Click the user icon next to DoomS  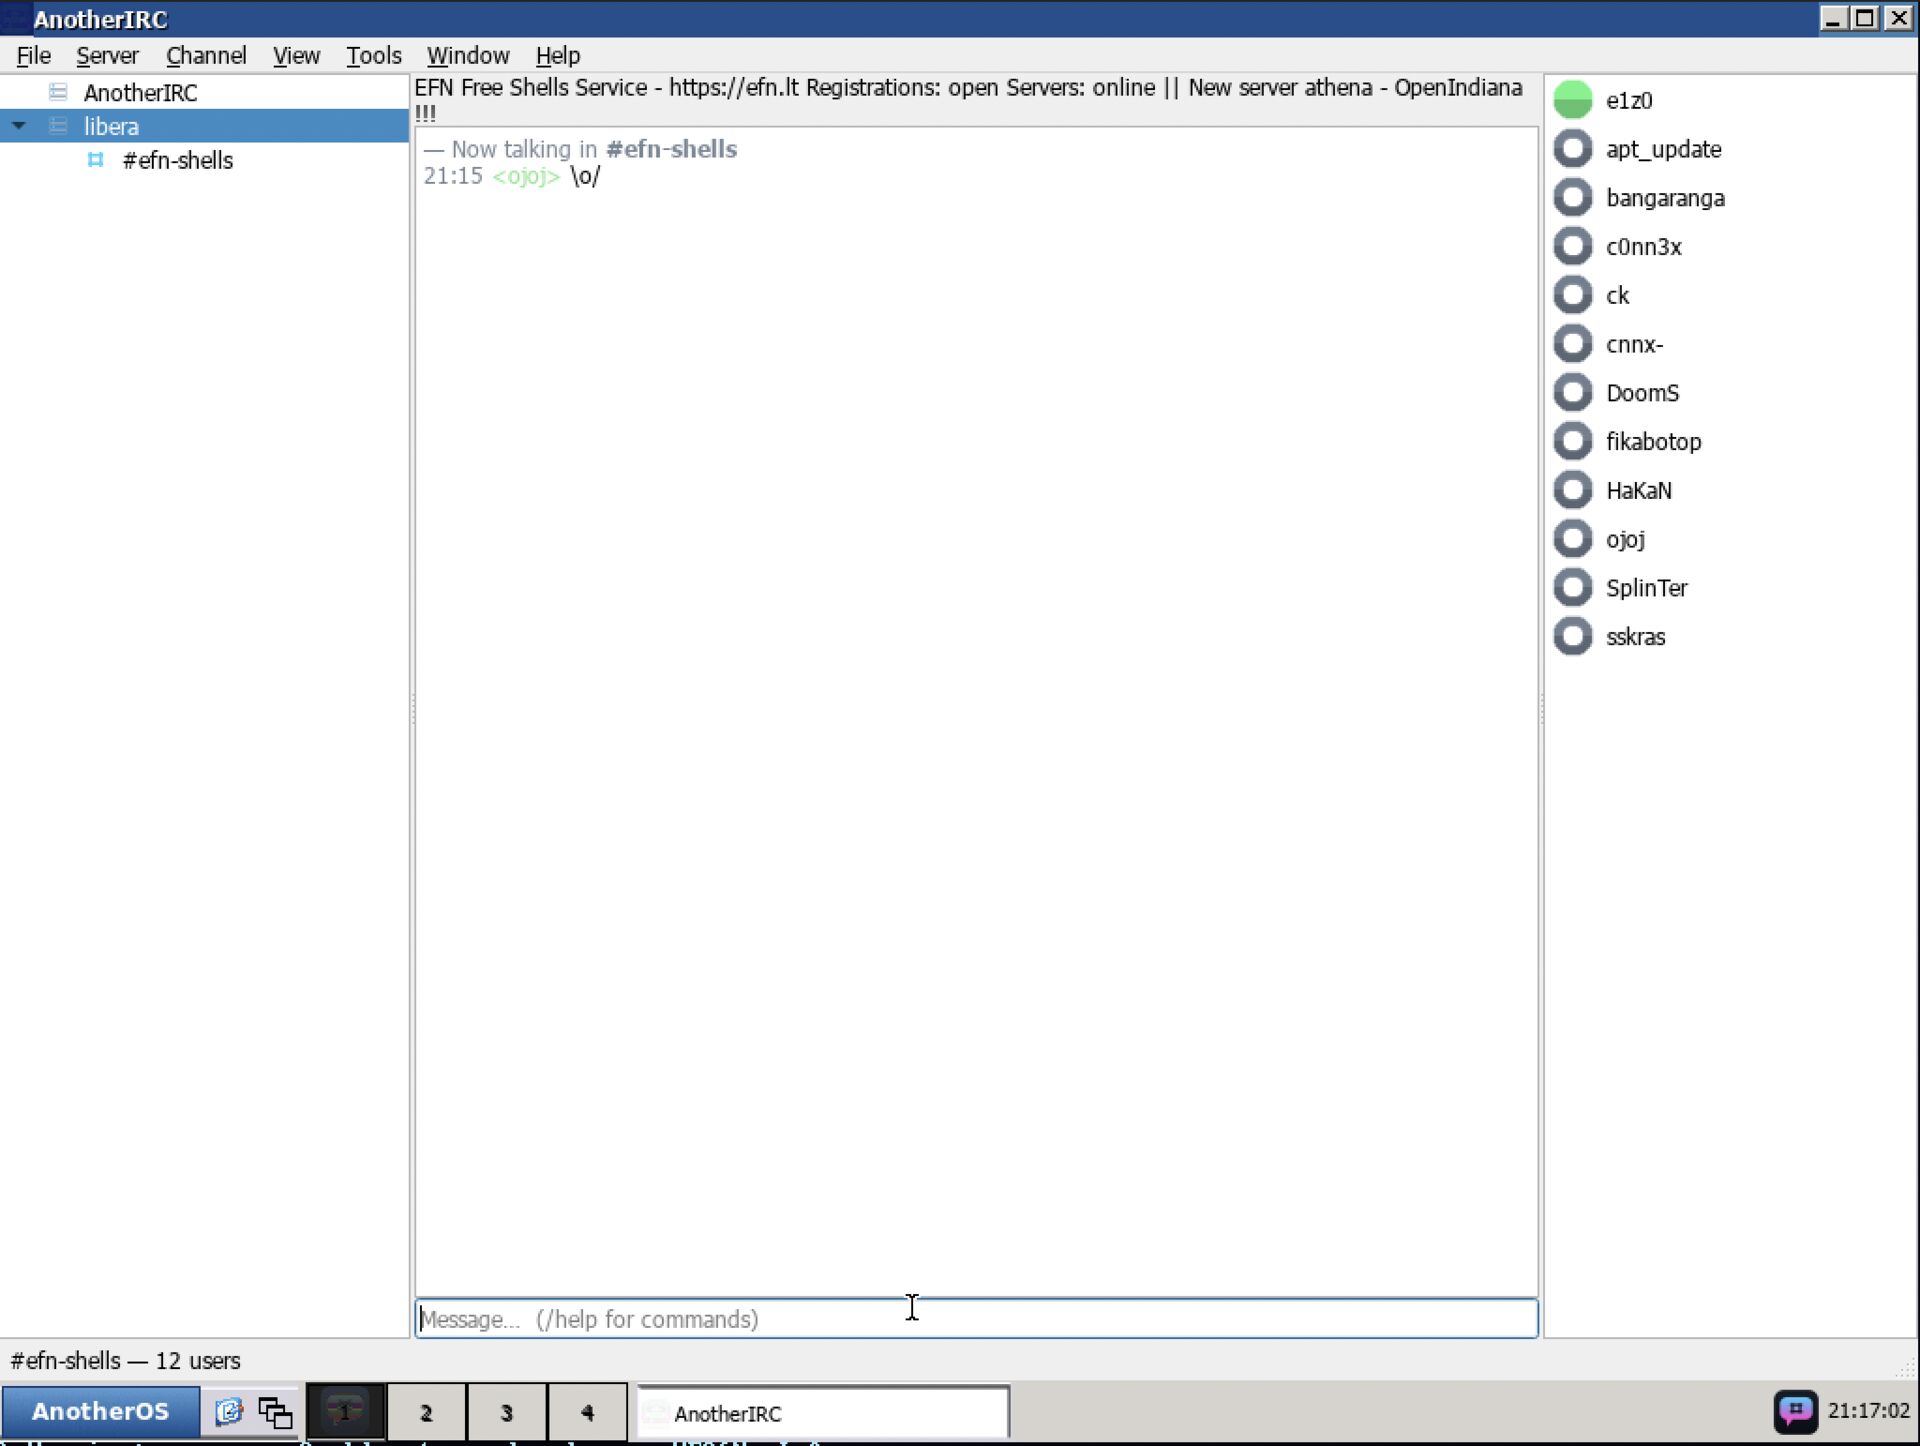click(x=1572, y=393)
